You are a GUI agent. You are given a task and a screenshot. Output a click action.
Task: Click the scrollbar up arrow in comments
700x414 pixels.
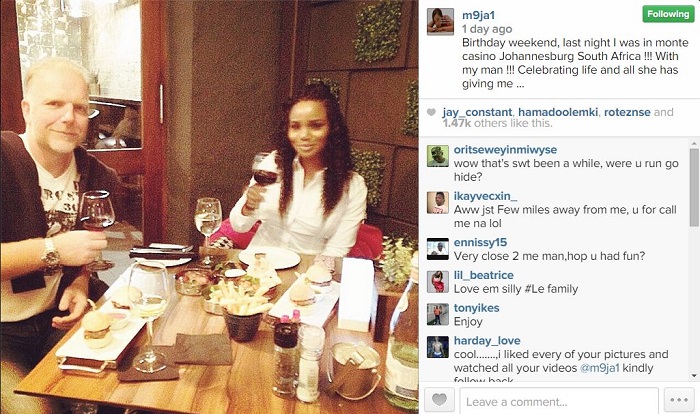click(x=694, y=144)
